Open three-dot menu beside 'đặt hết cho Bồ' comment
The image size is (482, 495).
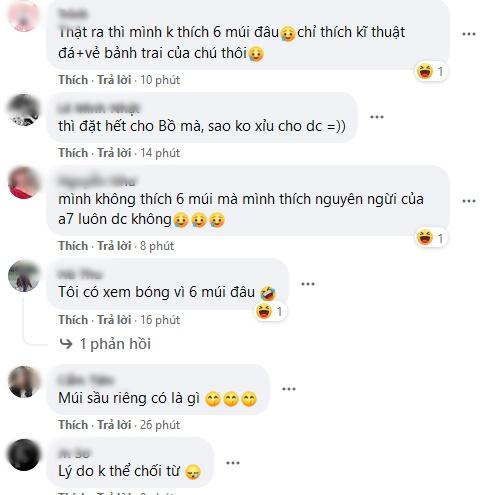(377, 117)
